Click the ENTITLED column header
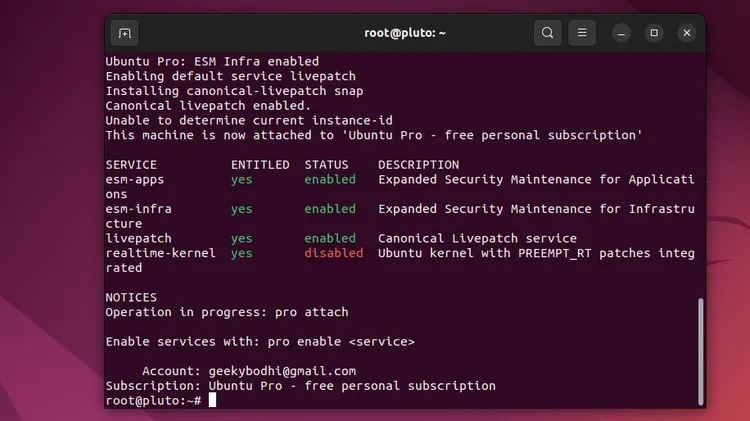The width and height of the screenshot is (750, 421). 260,165
